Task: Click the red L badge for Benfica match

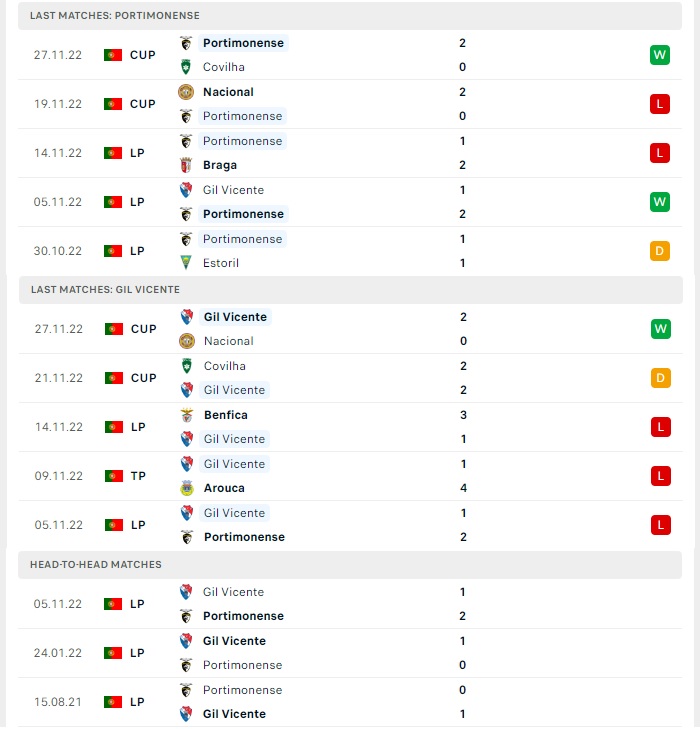Action: 660,427
